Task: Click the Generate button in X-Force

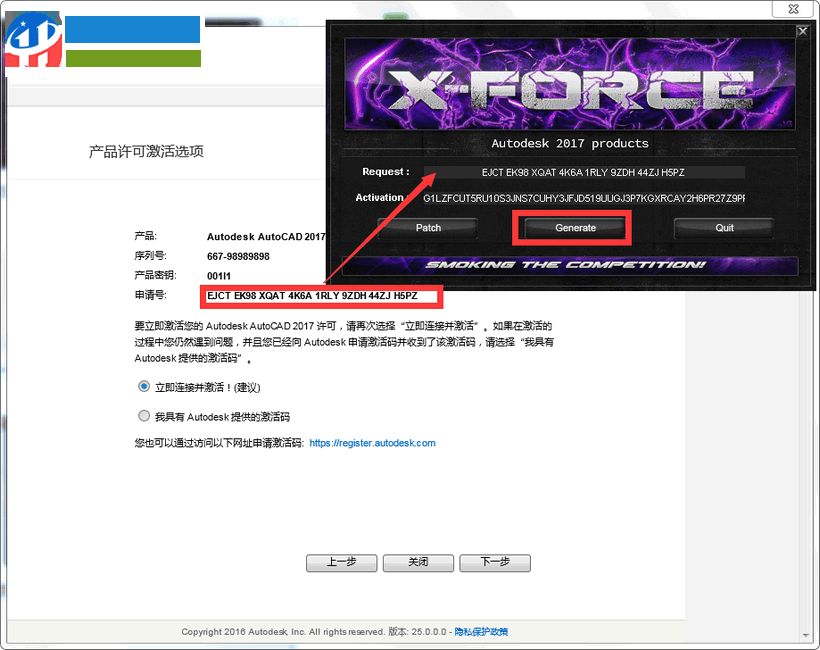Action: tap(575, 228)
